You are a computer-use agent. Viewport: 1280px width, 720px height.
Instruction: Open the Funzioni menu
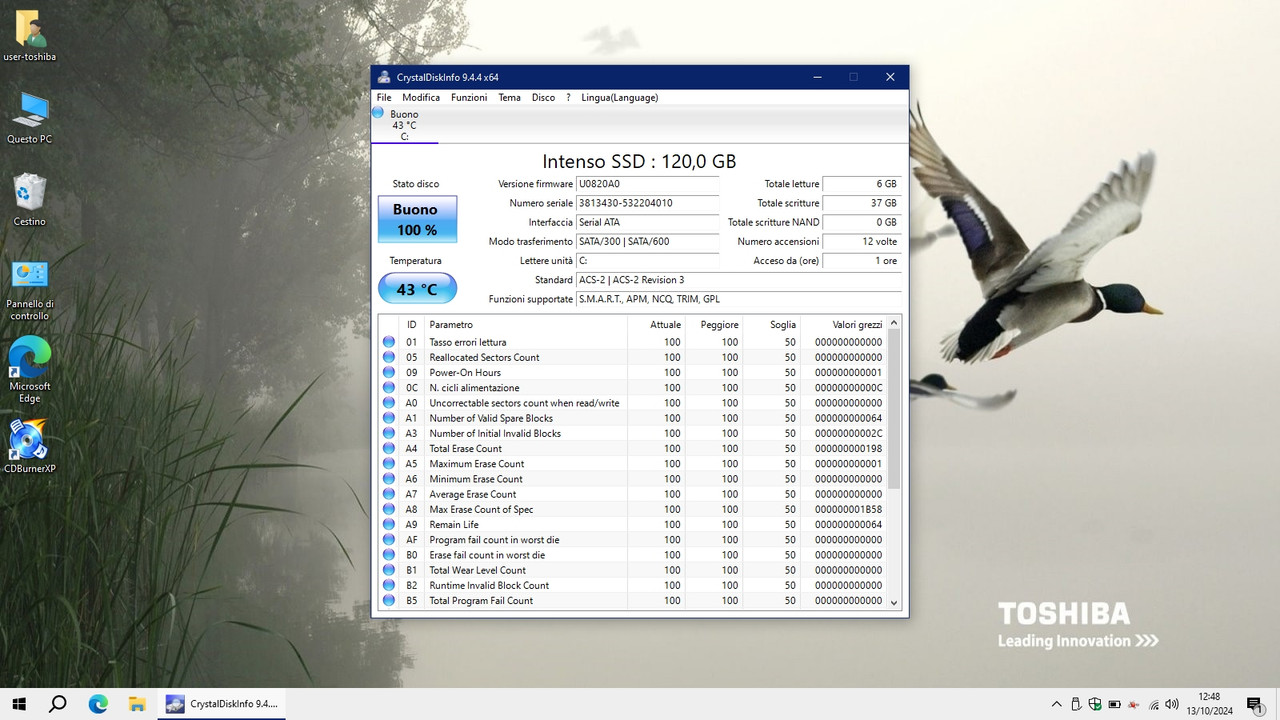point(469,98)
